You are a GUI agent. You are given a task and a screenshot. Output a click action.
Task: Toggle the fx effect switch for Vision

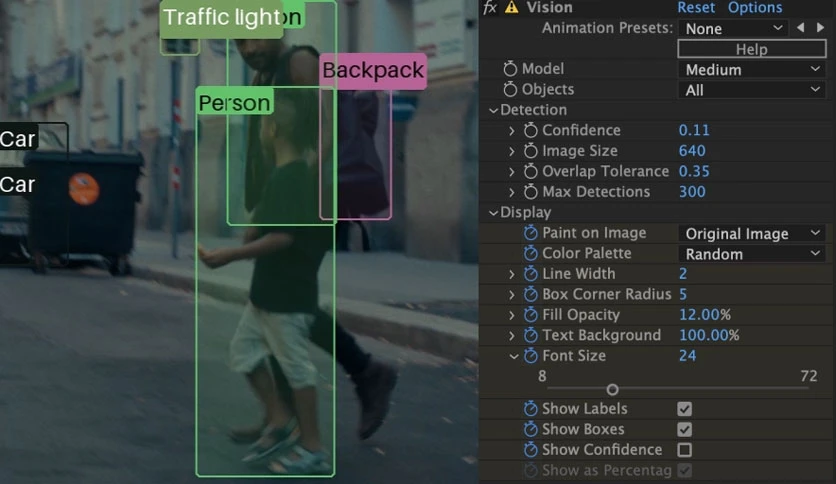(489, 7)
